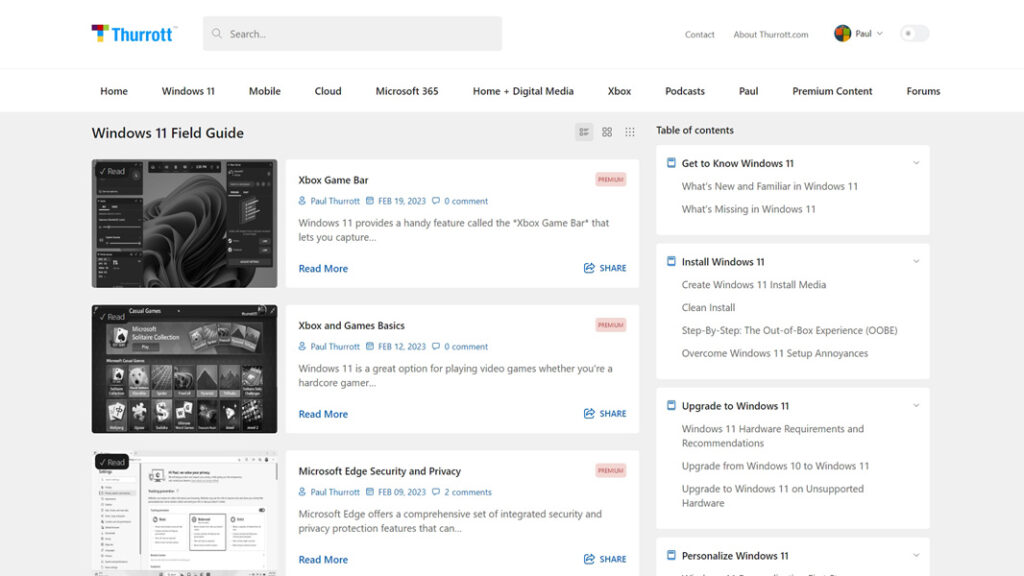Viewport: 1024px width, 576px height.
Task: Collapse the Install Windows 11 section
Action: pyautogui.click(x=917, y=261)
